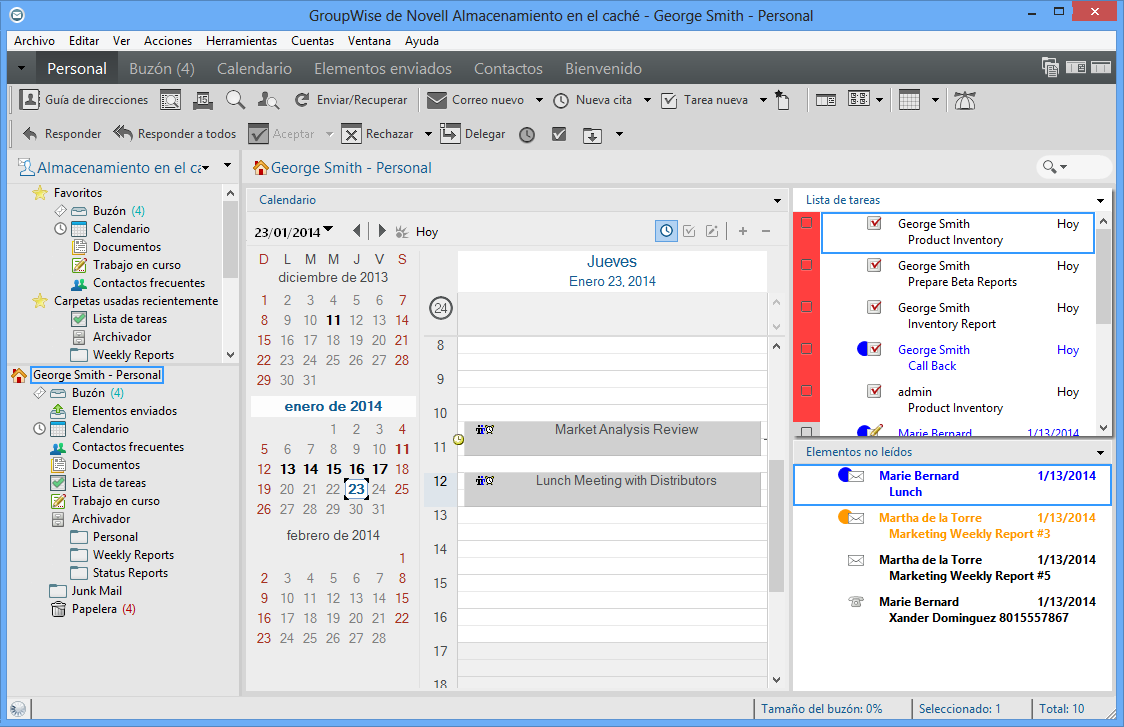The width and height of the screenshot is (1124, 727).
Task: Open the Herramientas menu
Action: [241, 41]
